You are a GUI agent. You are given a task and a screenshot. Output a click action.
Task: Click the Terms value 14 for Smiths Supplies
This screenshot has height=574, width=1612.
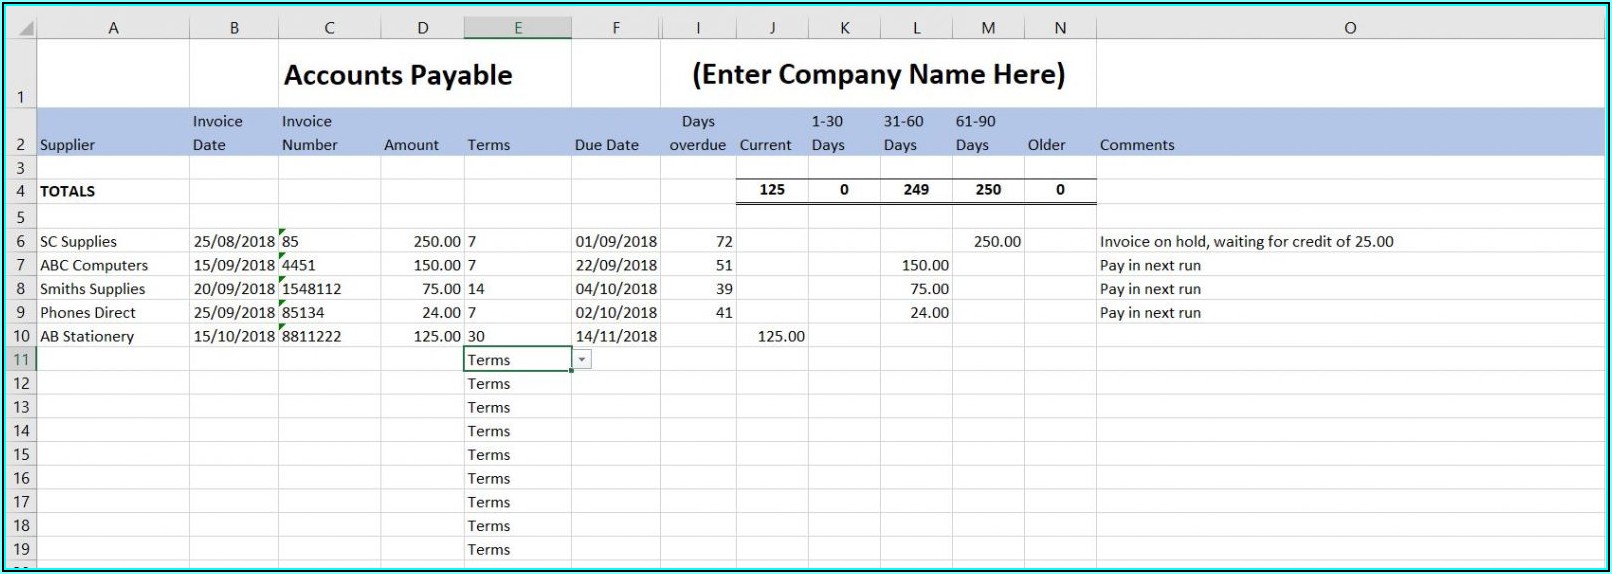[x=518, y=289]
